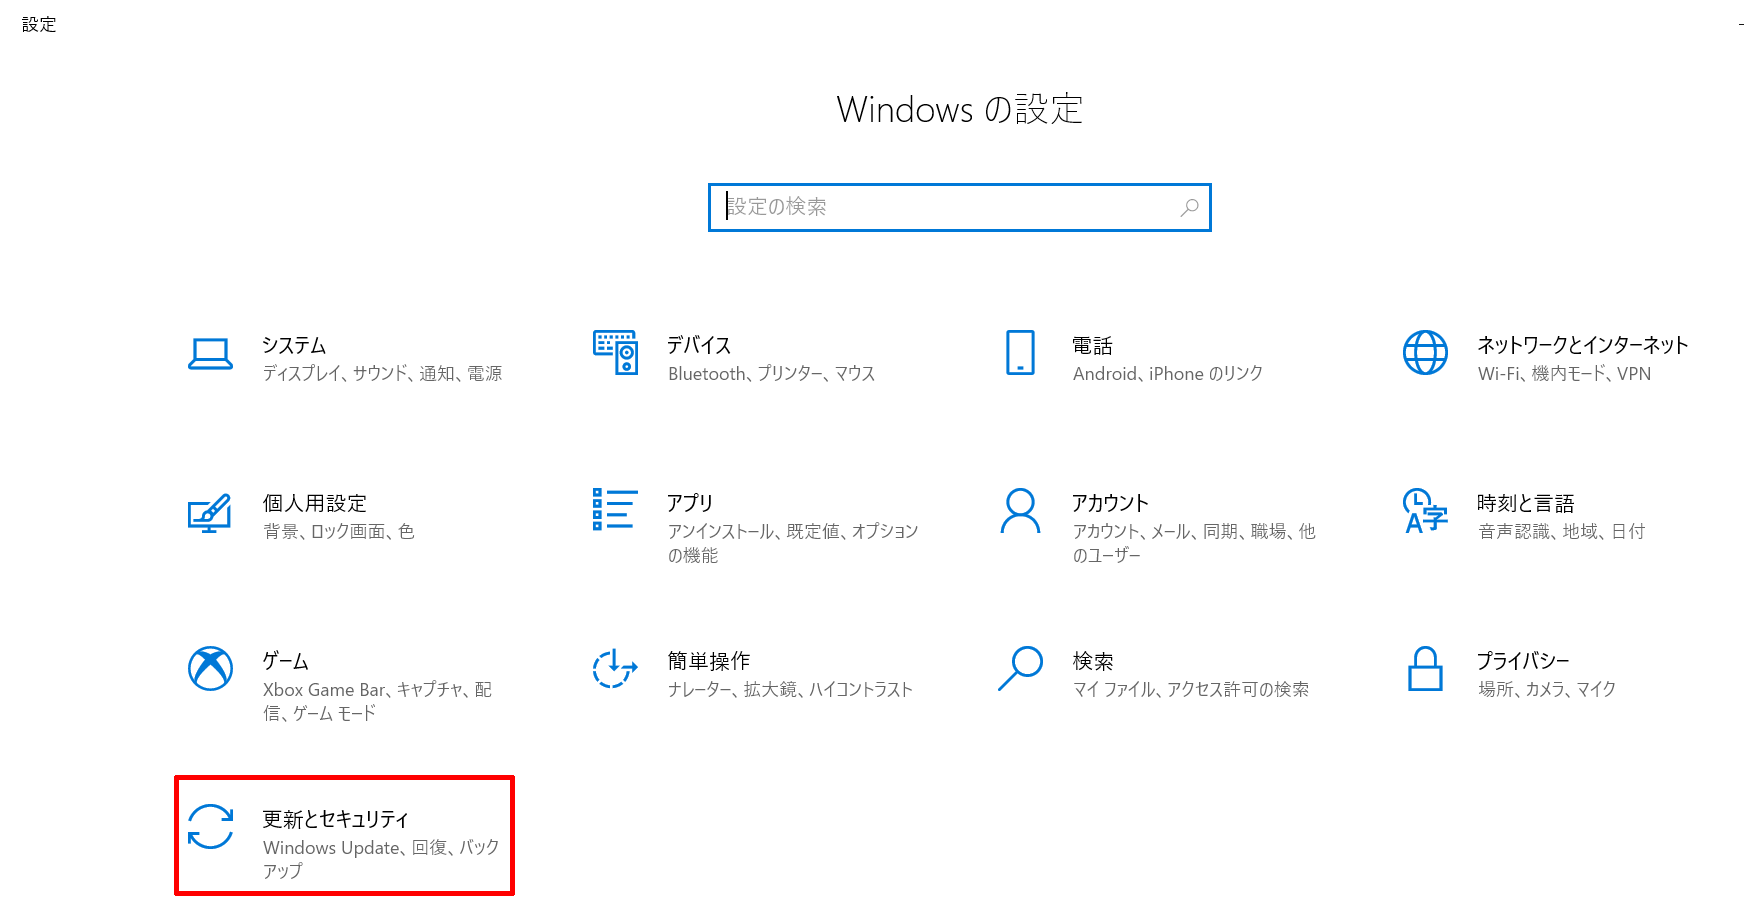Click text Bluetooth、プリンター、マウス
1744x915 pixels.
click(771, 373)
